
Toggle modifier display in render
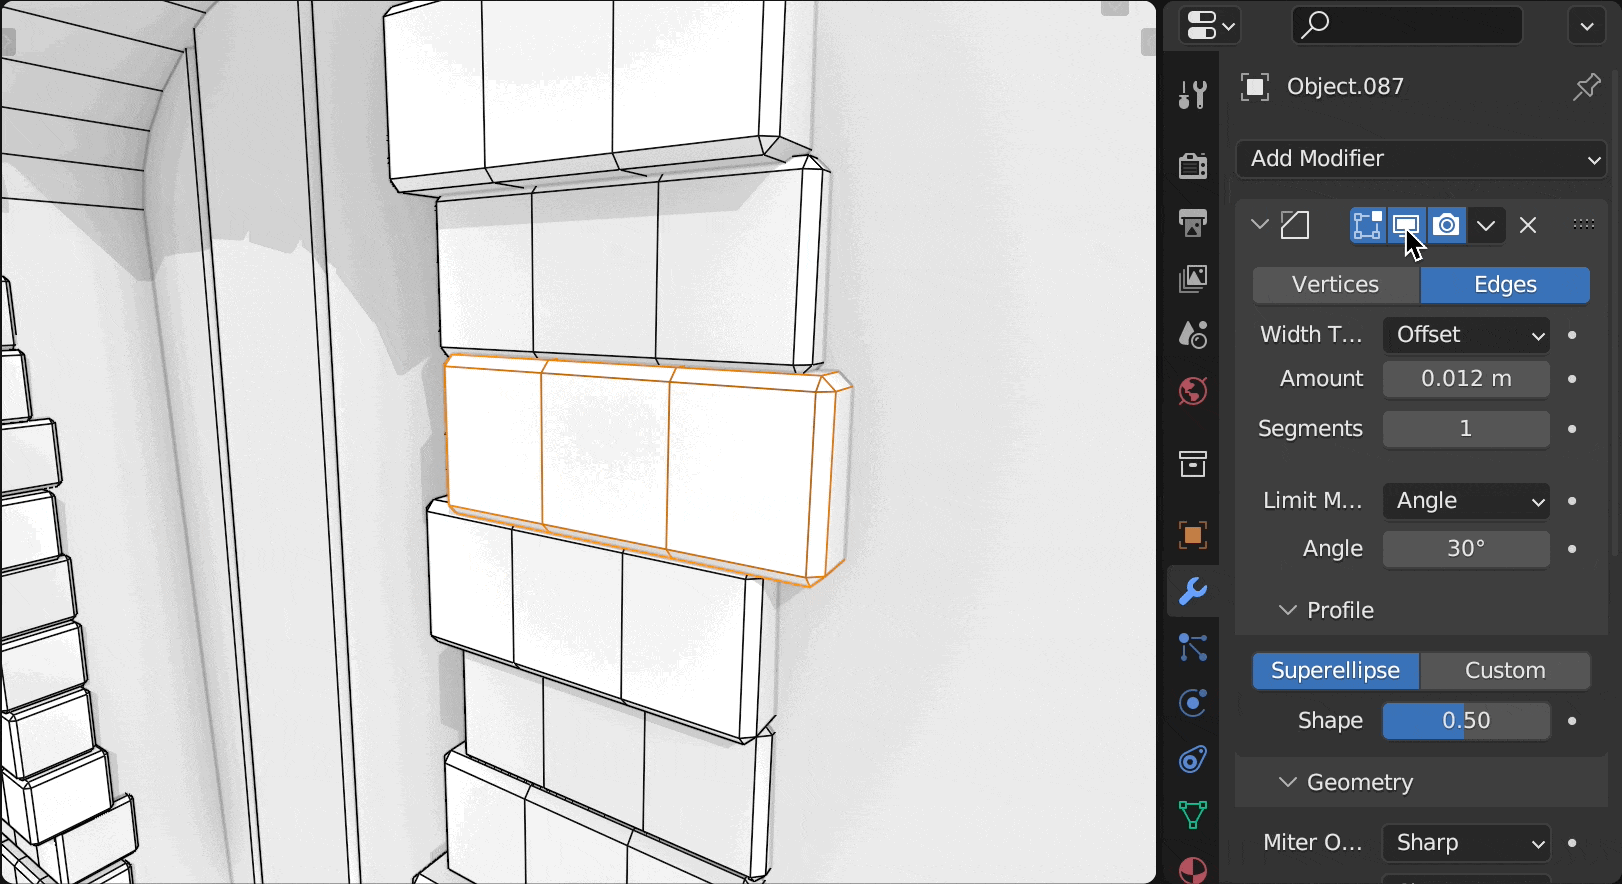click(1446, 225)
